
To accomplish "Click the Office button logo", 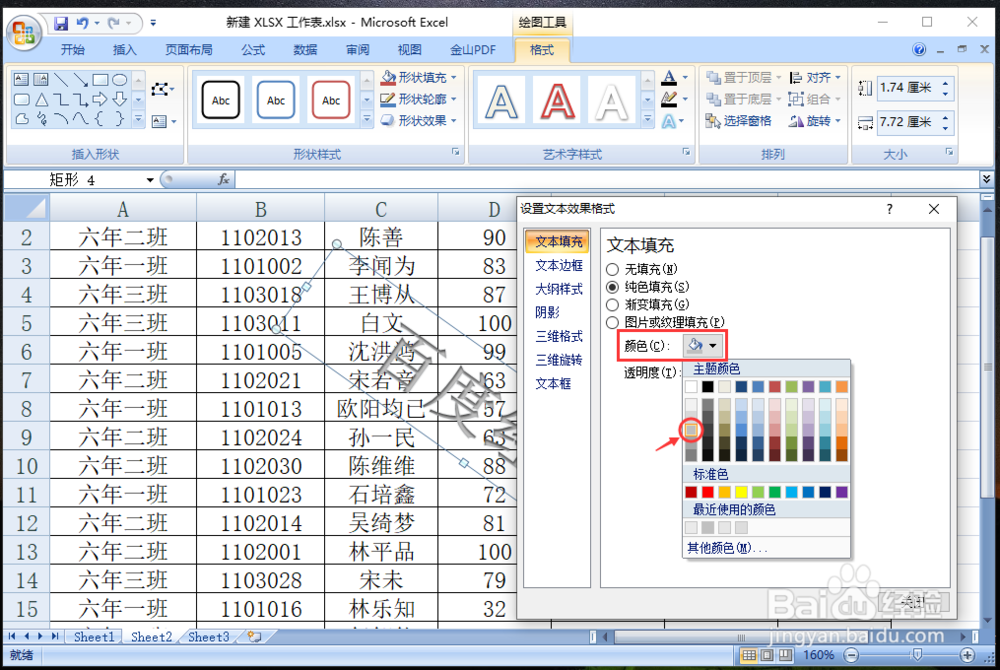I will click(24, 31).
